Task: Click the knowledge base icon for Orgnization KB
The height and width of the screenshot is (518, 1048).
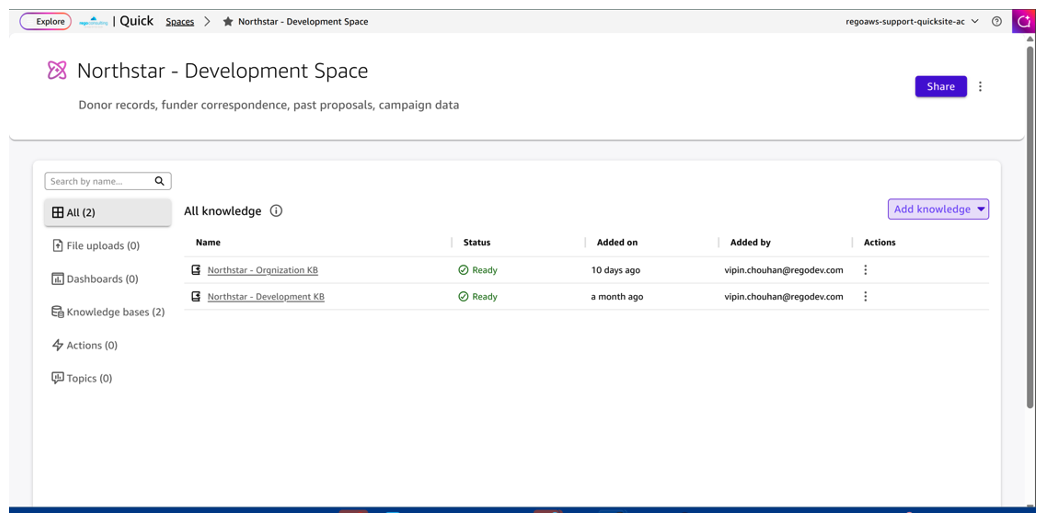Action: 196,270
